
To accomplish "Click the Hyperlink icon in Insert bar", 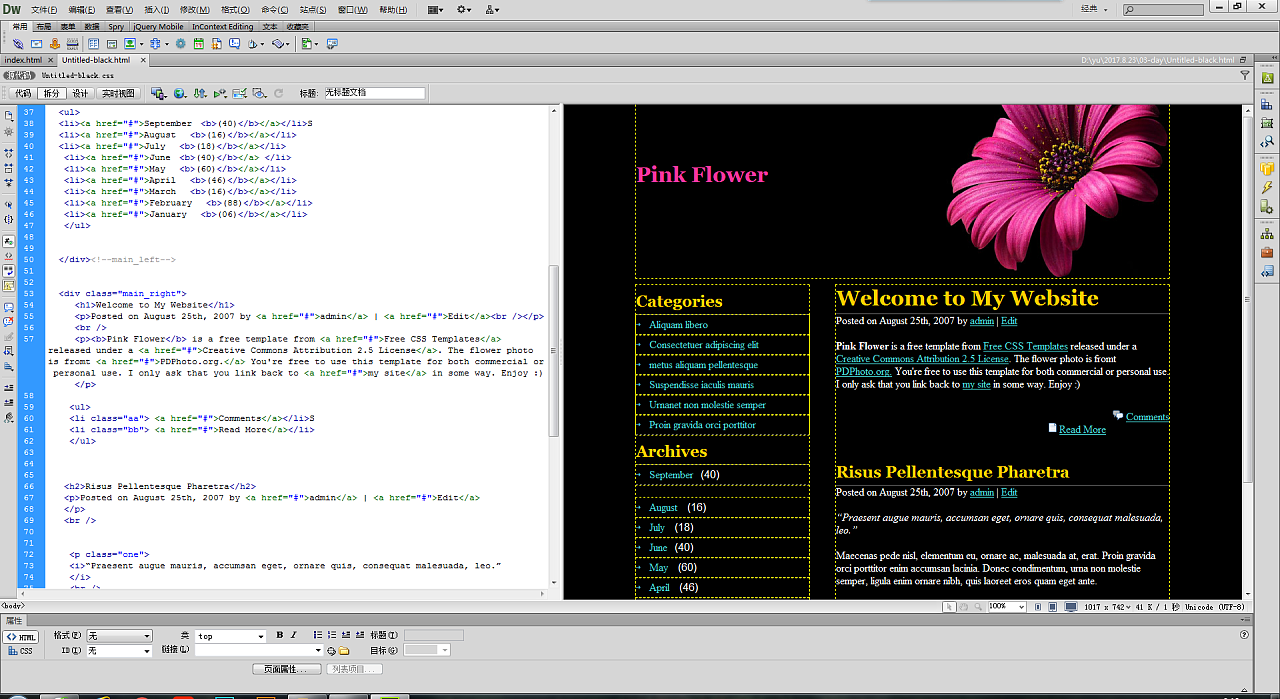I will click(19, 44).
